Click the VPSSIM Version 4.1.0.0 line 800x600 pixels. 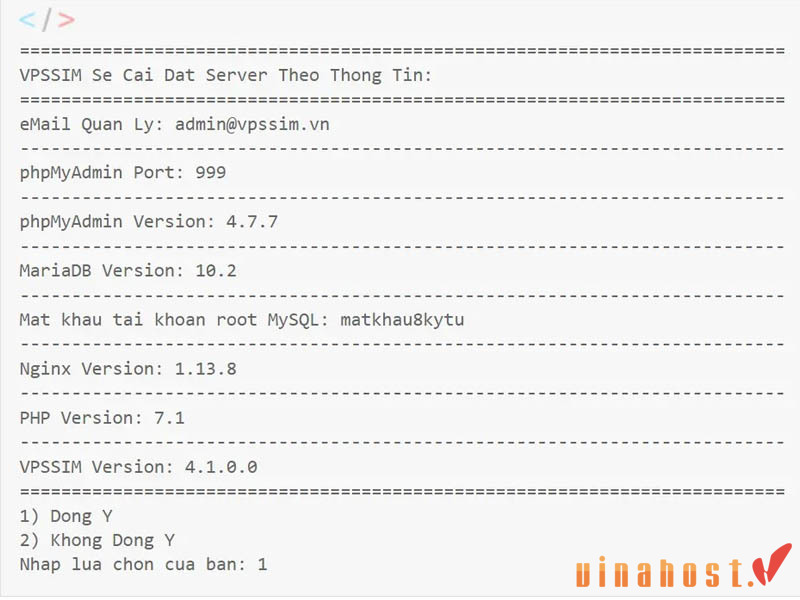[138, 467]
